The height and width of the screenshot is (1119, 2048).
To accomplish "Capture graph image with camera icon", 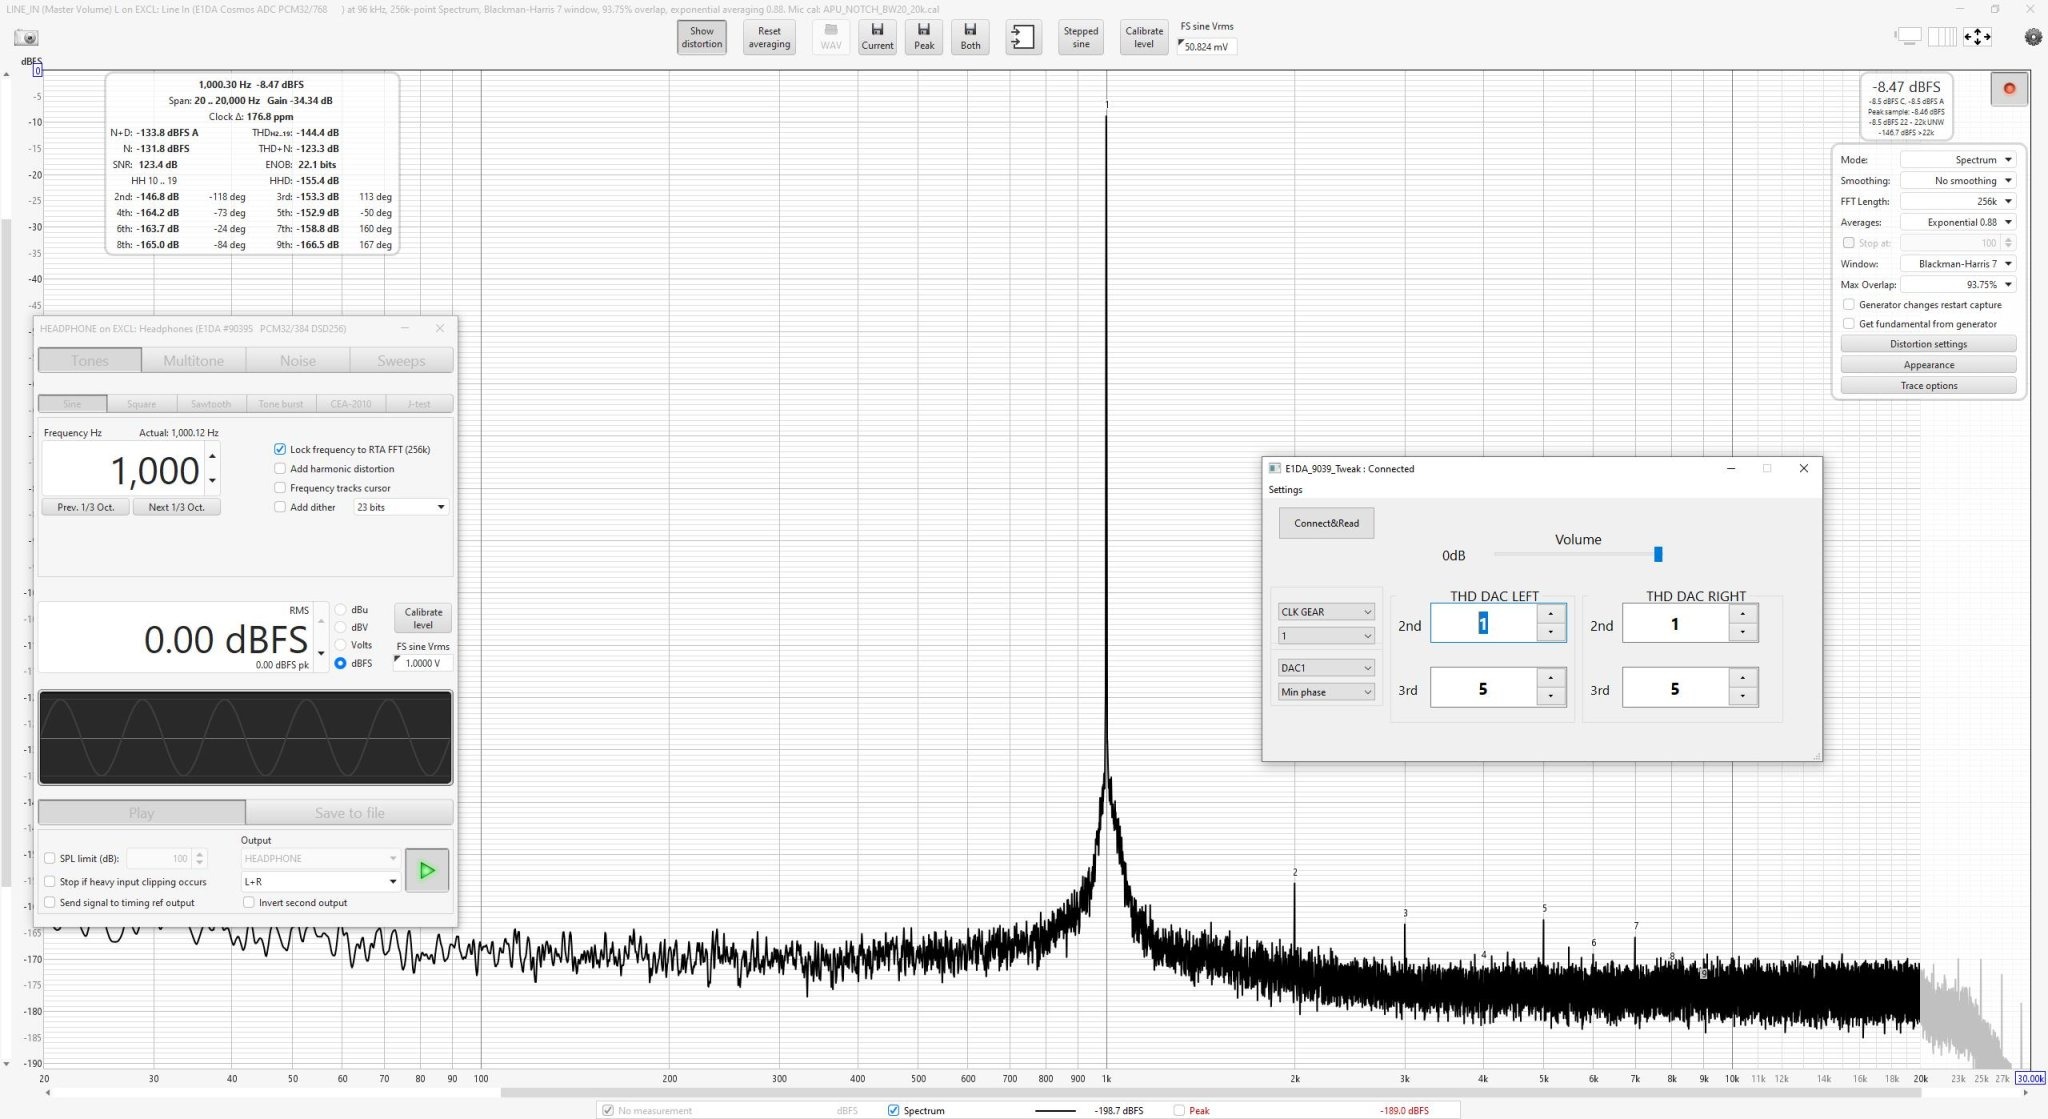I will coord(26,38).
